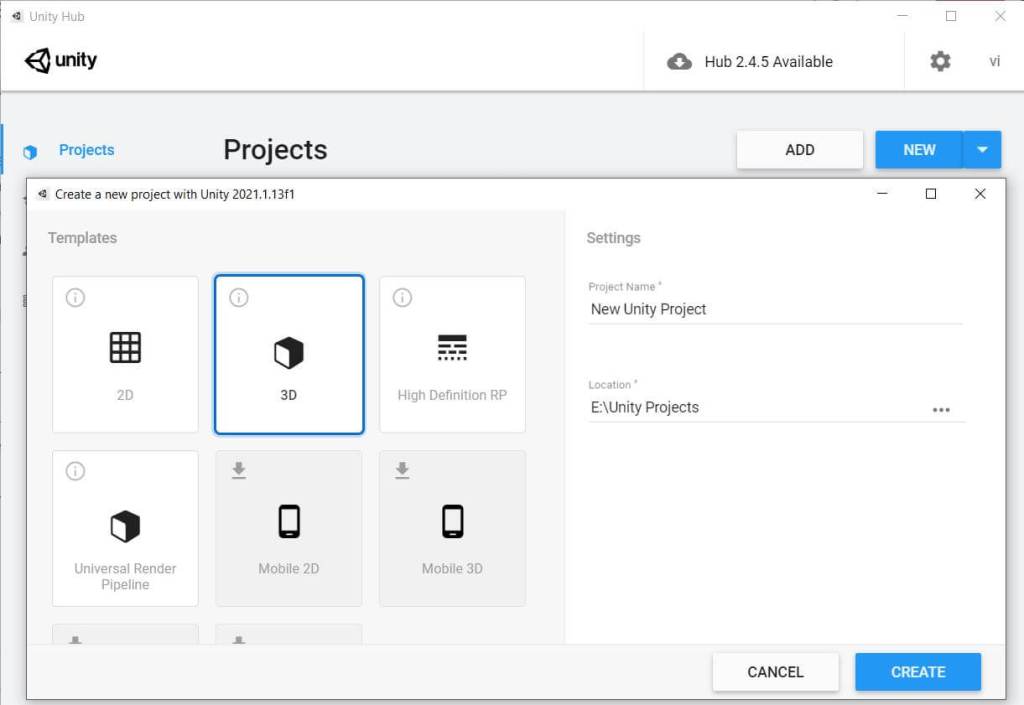Click CREATE to make the project
The height and width of the screenshot is (705, 1024).
(x=918, y=672)
